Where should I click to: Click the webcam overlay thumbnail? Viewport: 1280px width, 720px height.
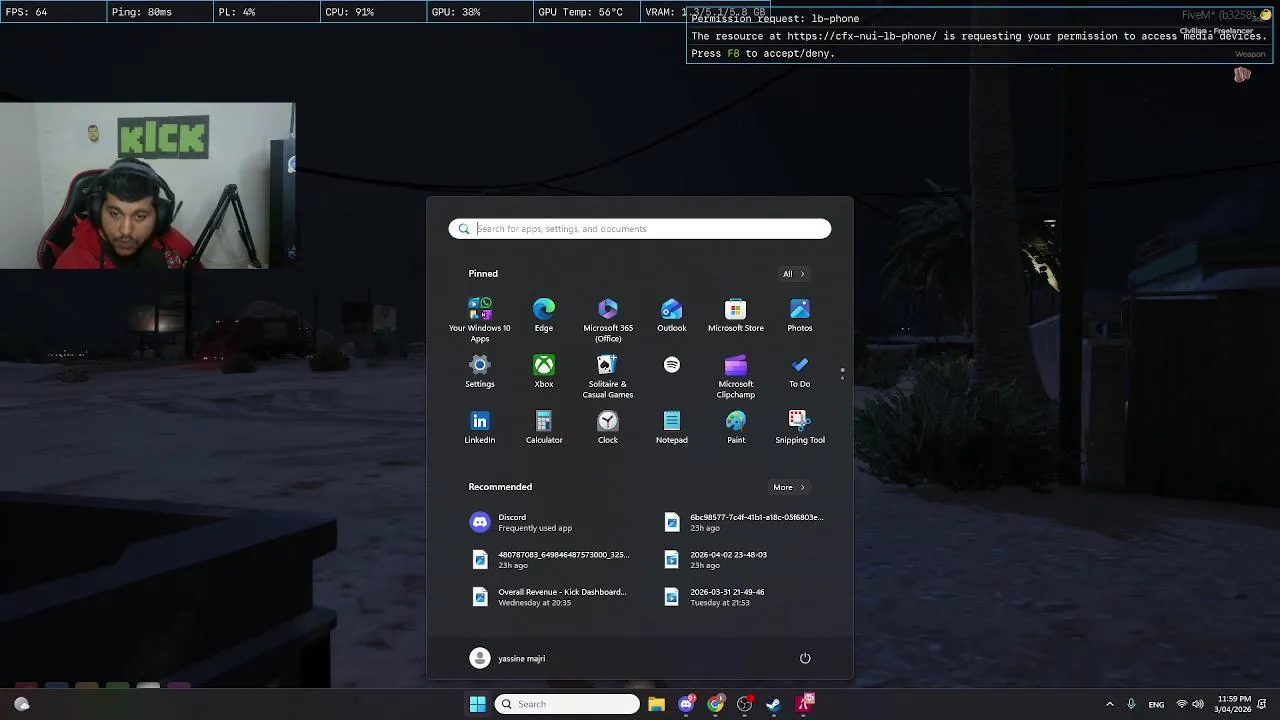click(x=148, y=185)
